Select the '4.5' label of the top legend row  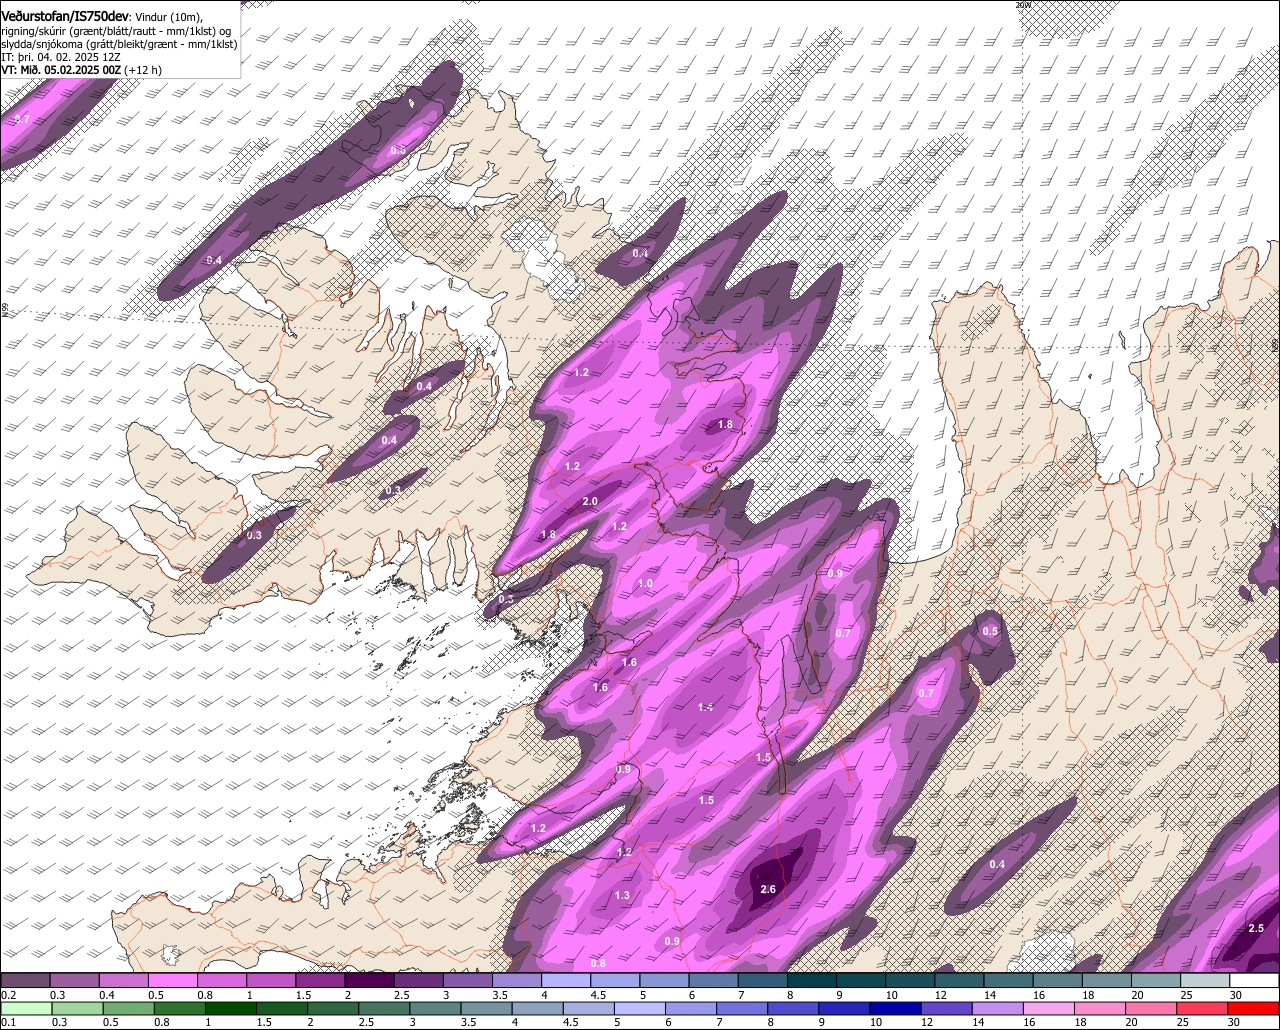(598, 995)
